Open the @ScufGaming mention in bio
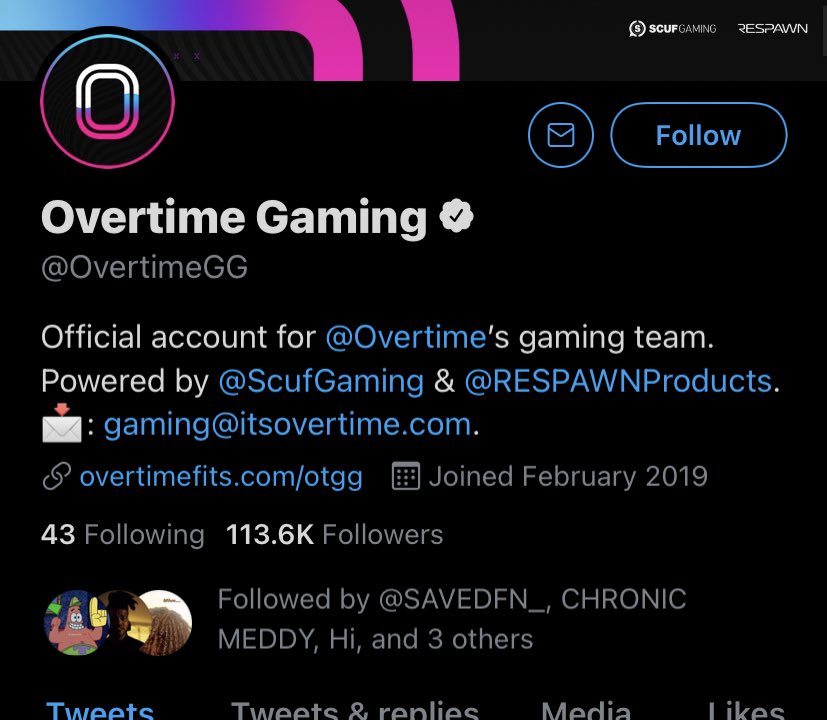Image resolution: width=827 pixels, height=720 pixels. point(321,381)
